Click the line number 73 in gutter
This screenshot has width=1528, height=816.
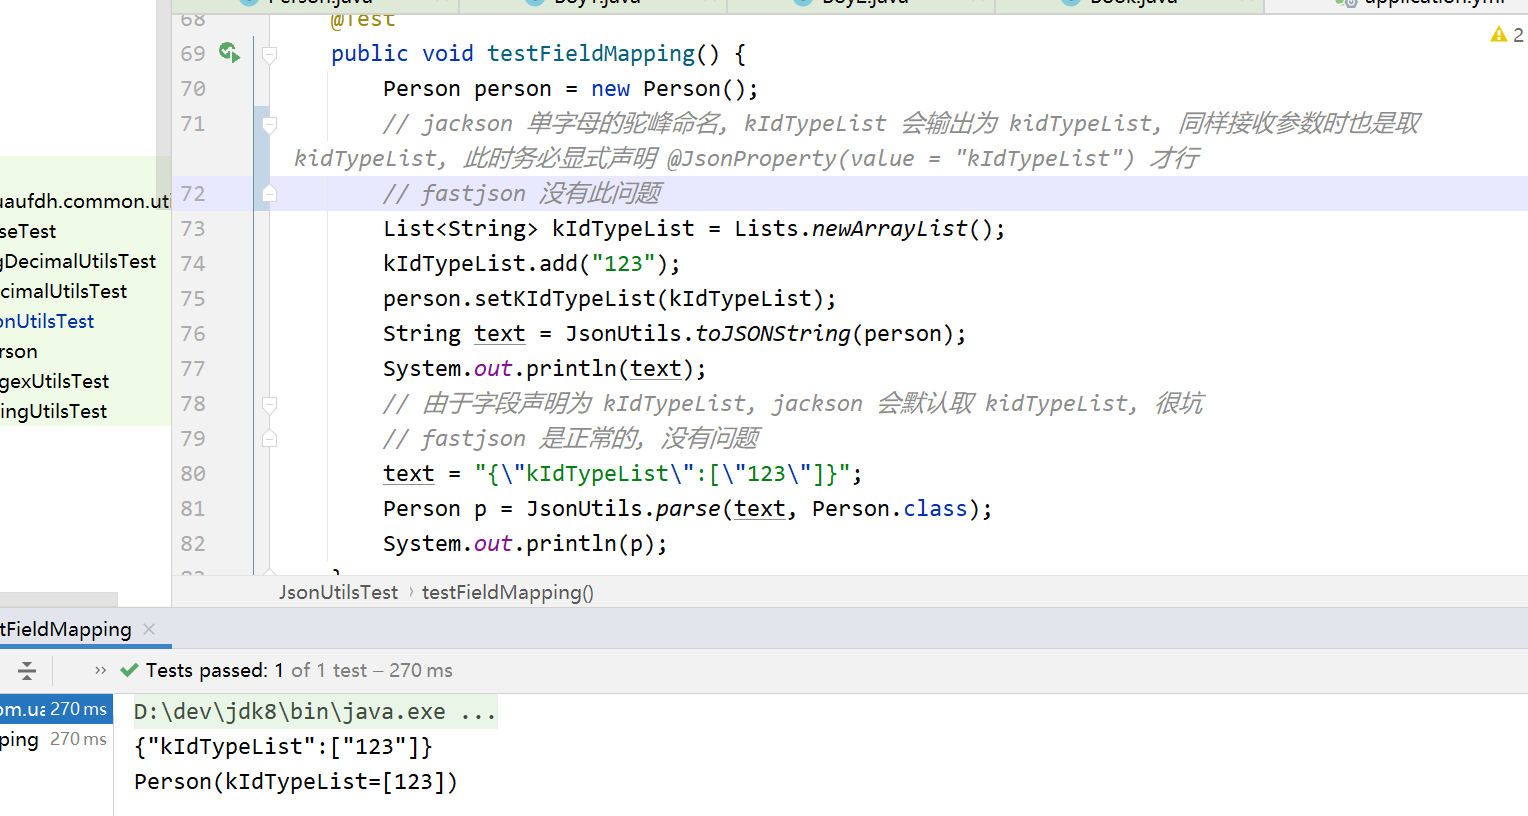[x=193, y=229]
